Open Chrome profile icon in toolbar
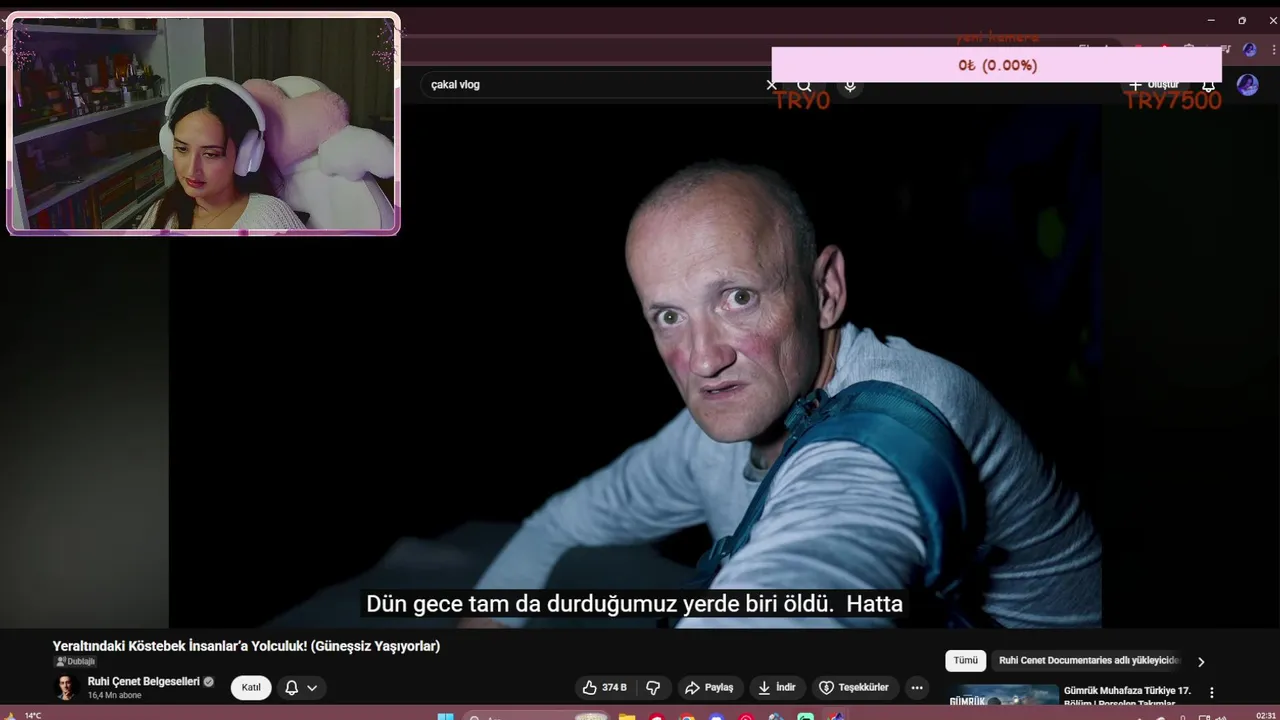 (1249, 49)
